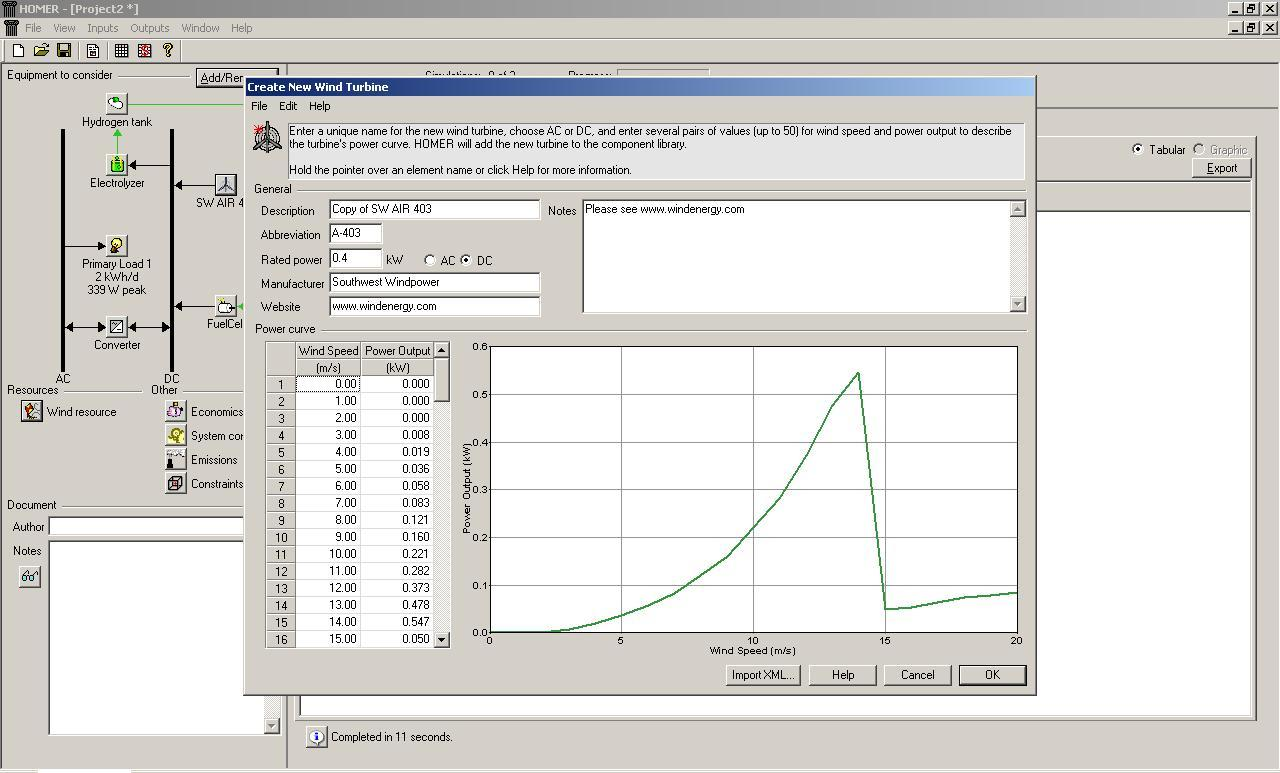Click into the Website field
Screen dimensions: 1280x773
[x=434, y=306]
